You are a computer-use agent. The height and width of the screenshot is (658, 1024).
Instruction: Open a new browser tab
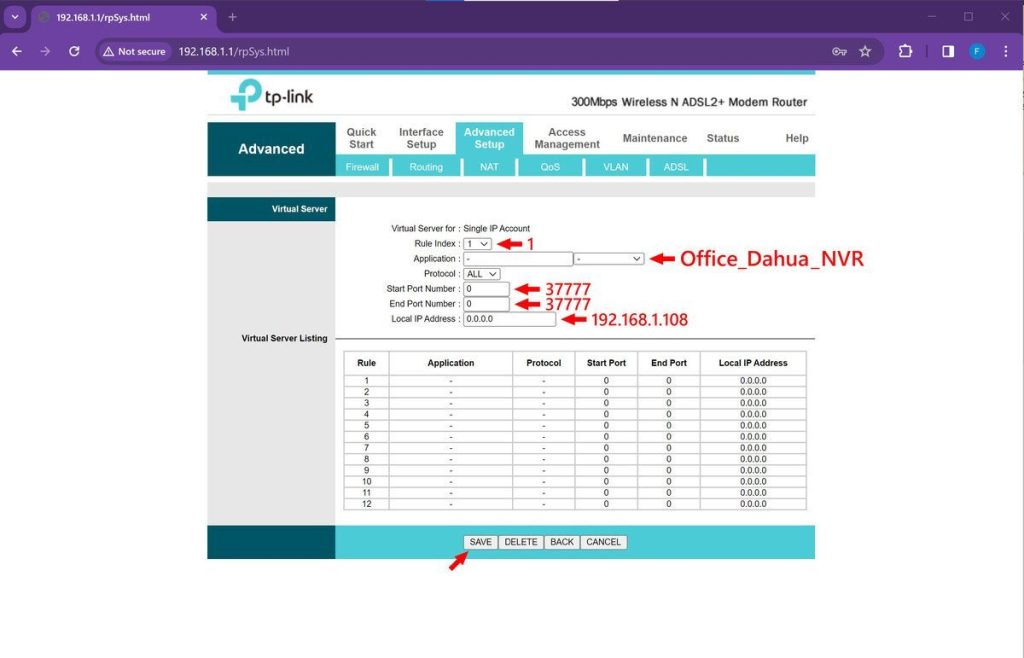click(x=232, y=17)
